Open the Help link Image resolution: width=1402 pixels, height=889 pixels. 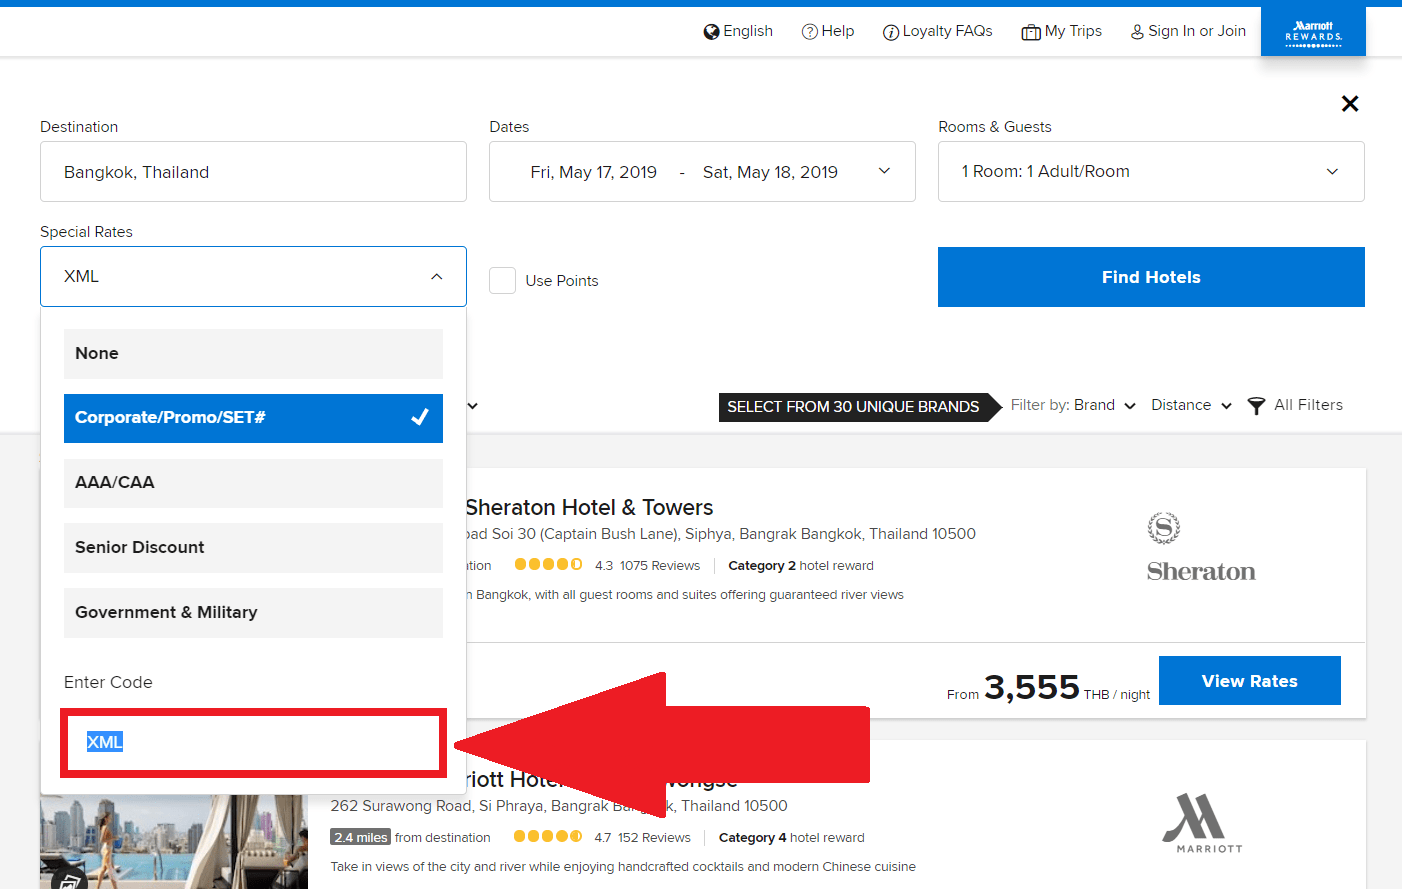(828, 31)
